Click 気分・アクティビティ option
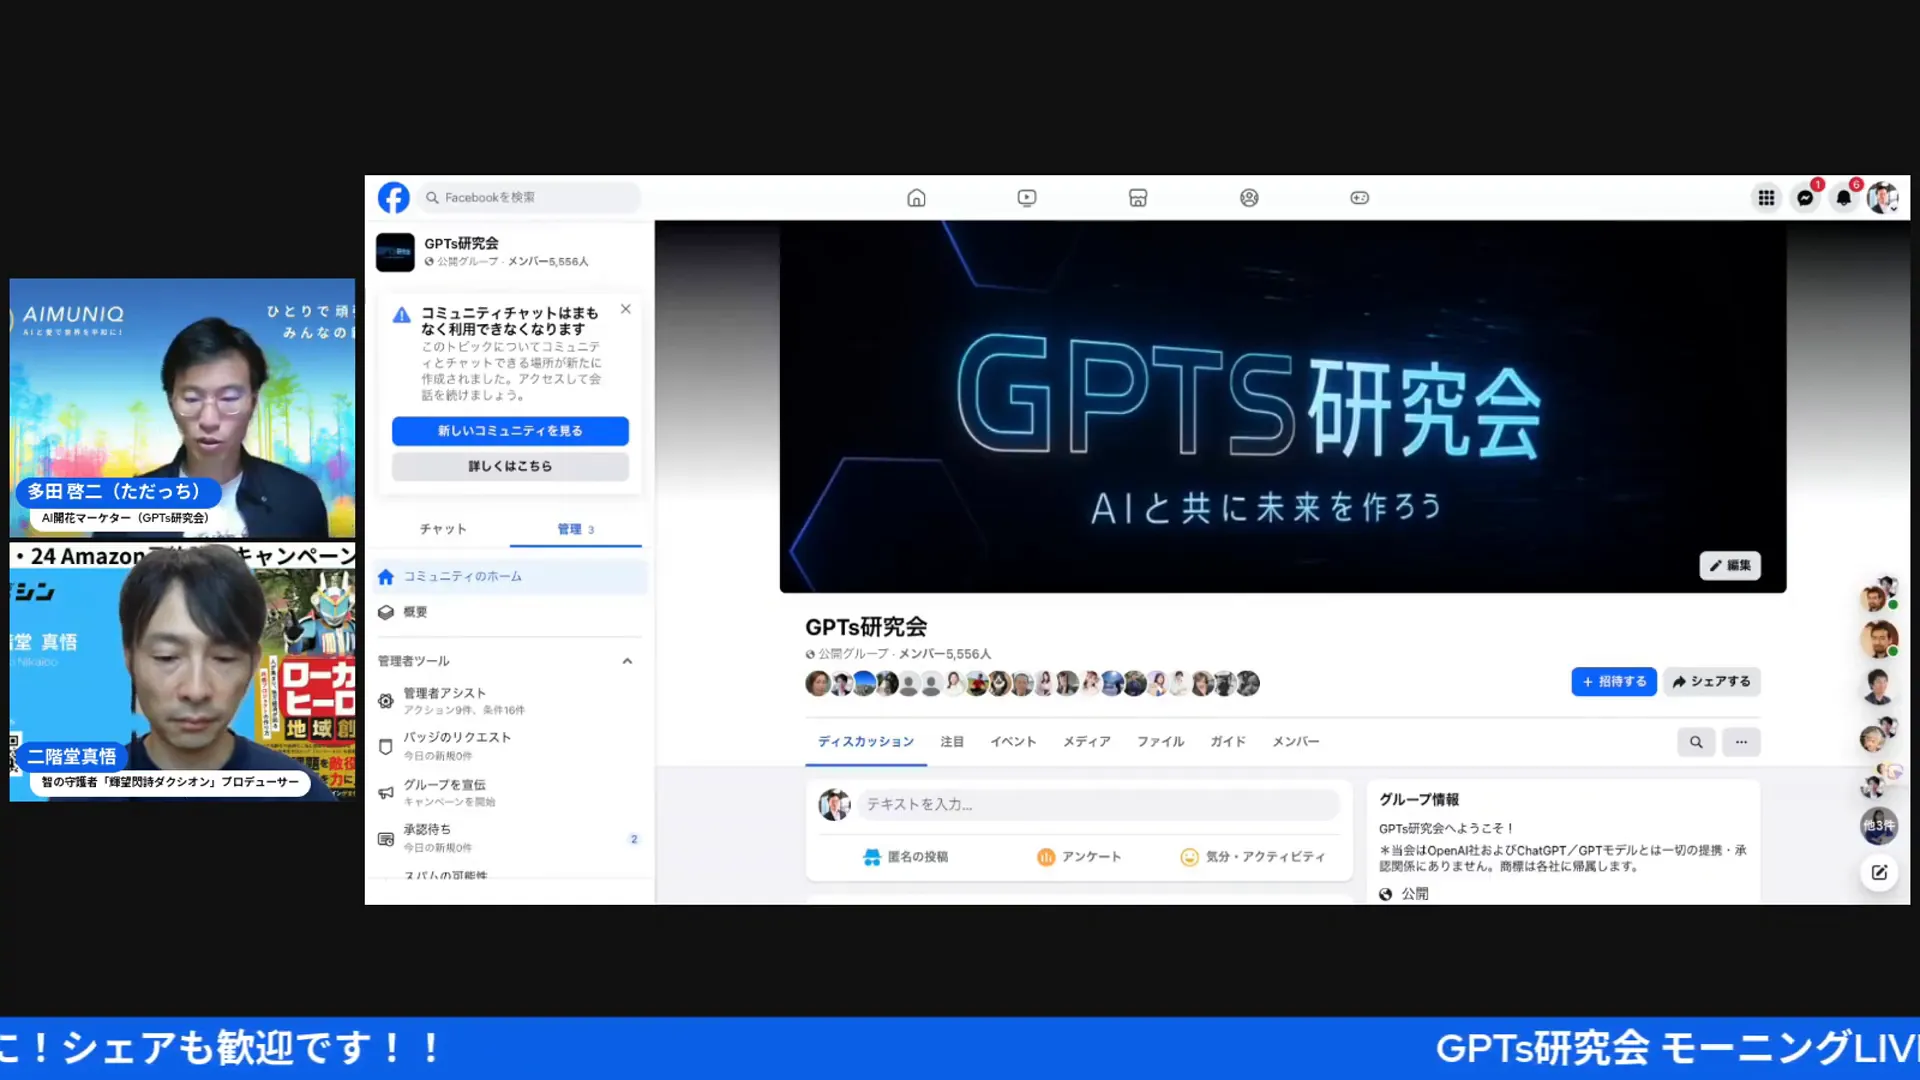This screenshot has width=1920, height=1080. 1252,857
